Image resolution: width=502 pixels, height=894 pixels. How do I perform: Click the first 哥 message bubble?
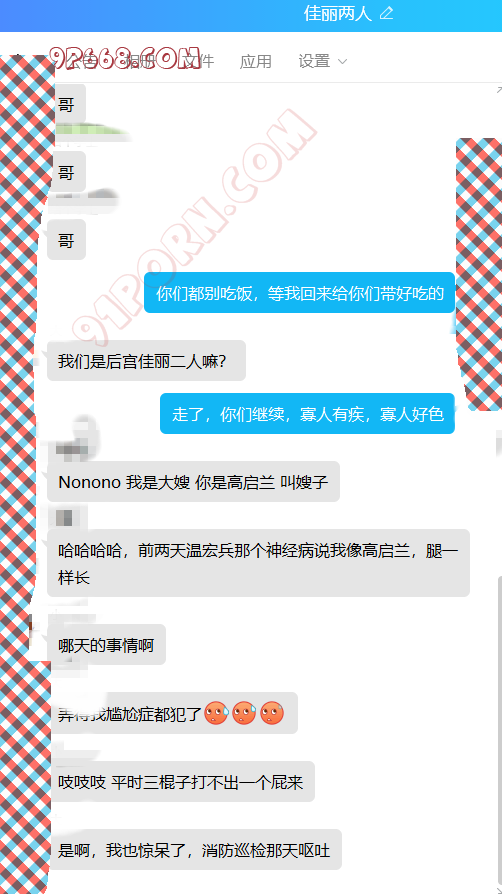point(66,104)
